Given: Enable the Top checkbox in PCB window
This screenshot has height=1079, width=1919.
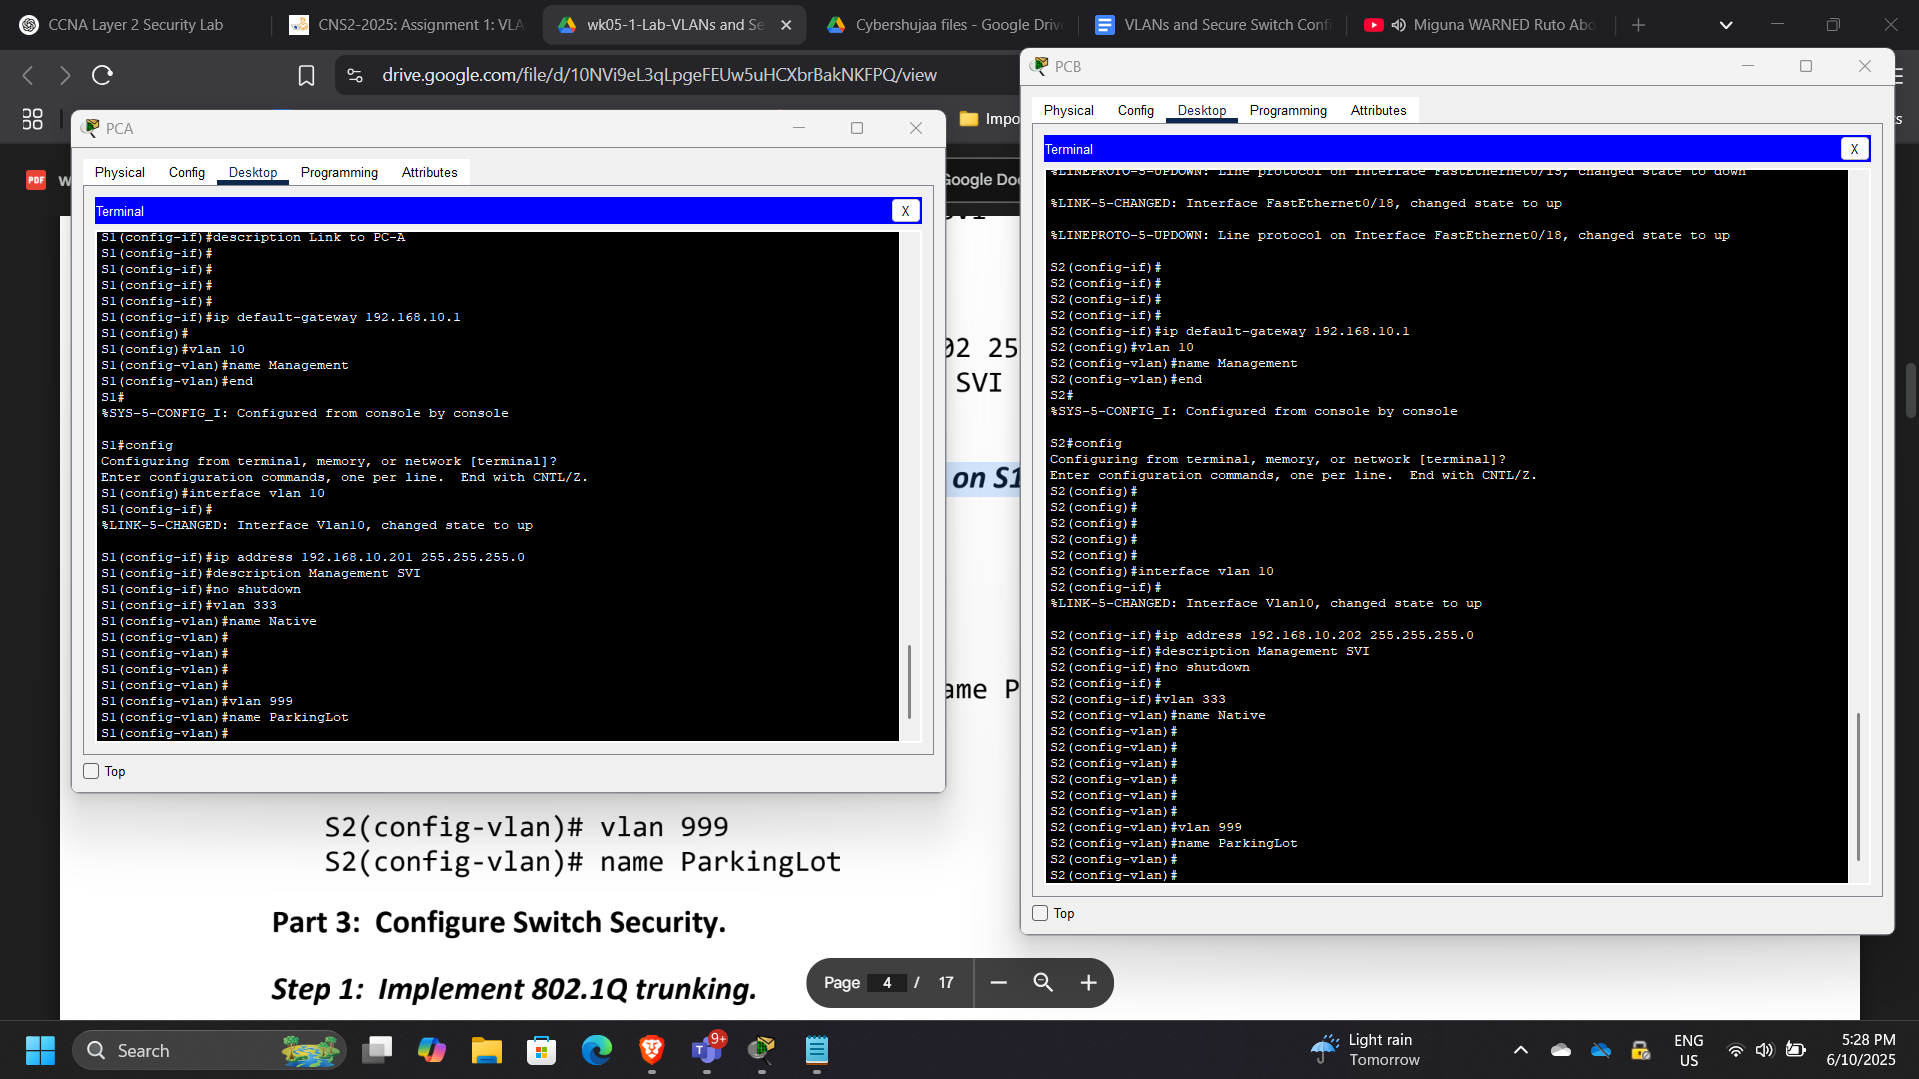Looking at the screenshot, I should point(1040,913).
